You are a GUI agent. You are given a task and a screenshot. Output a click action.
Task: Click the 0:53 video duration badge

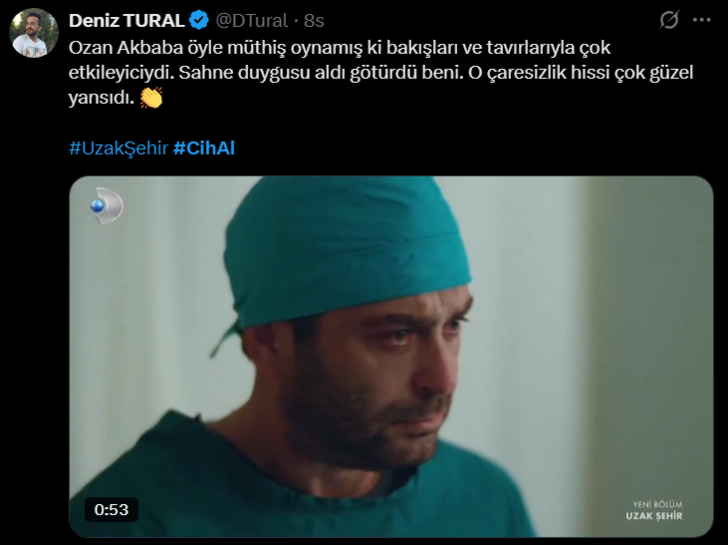coord(111,510)
